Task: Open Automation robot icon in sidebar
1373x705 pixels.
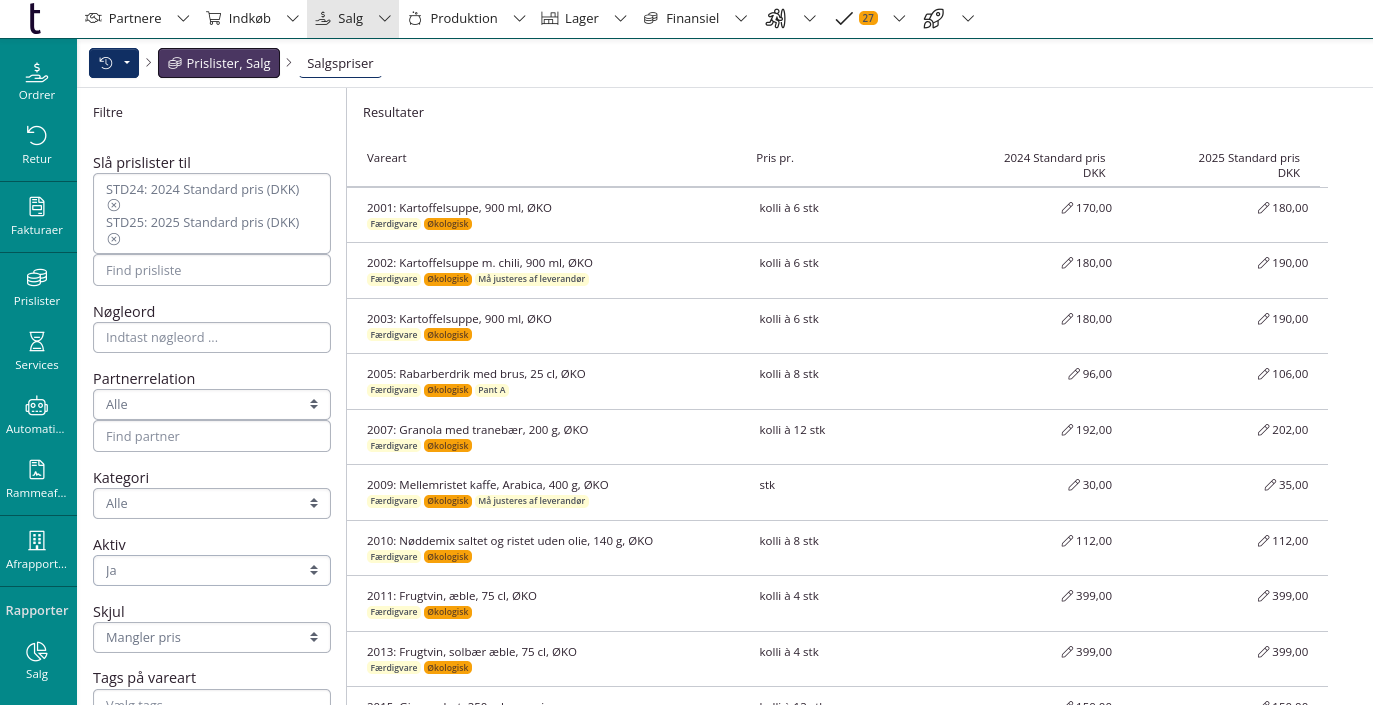Action: (37, 416)
